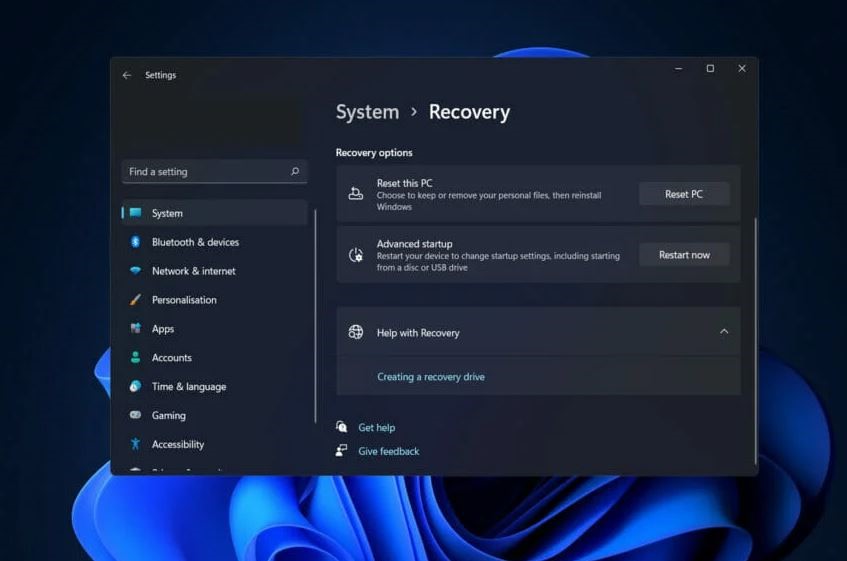Image resolution: width=847 pixels, height=561 pixels.
Task: Click the Find a setting search box
Action: (215, 171)
